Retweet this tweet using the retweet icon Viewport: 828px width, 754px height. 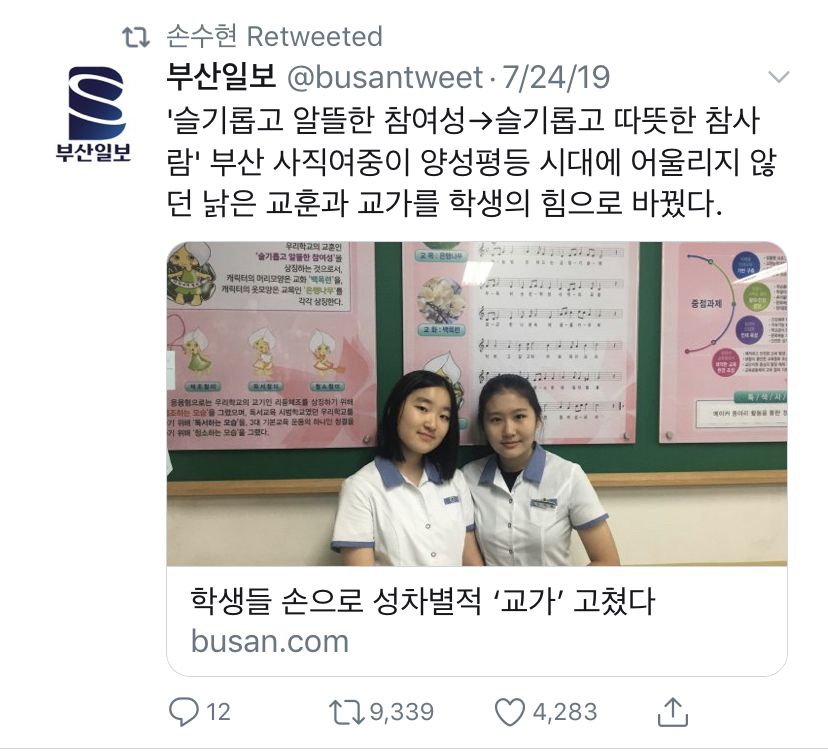click(x=346, y=712)
